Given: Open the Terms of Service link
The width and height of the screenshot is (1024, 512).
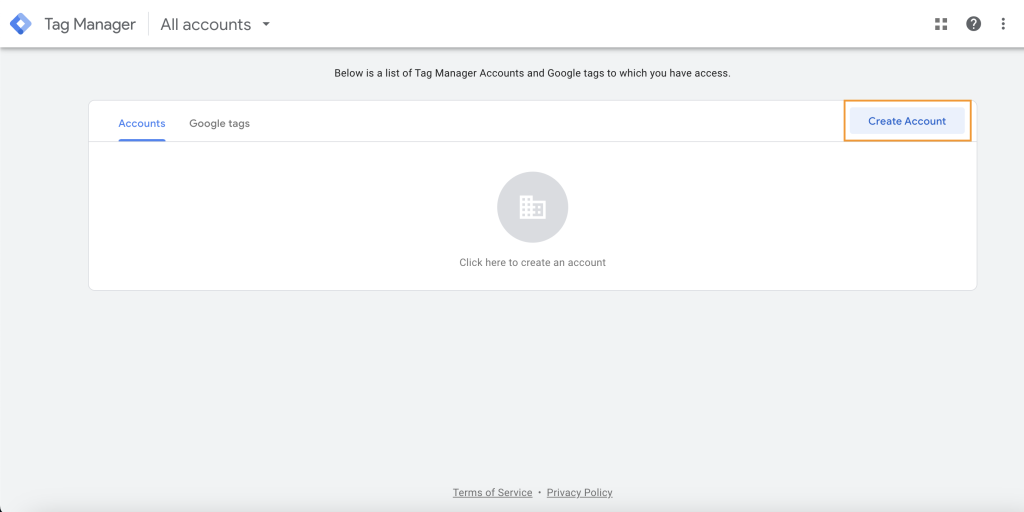Looking at the screenshot, I should (x=492, y=492).
